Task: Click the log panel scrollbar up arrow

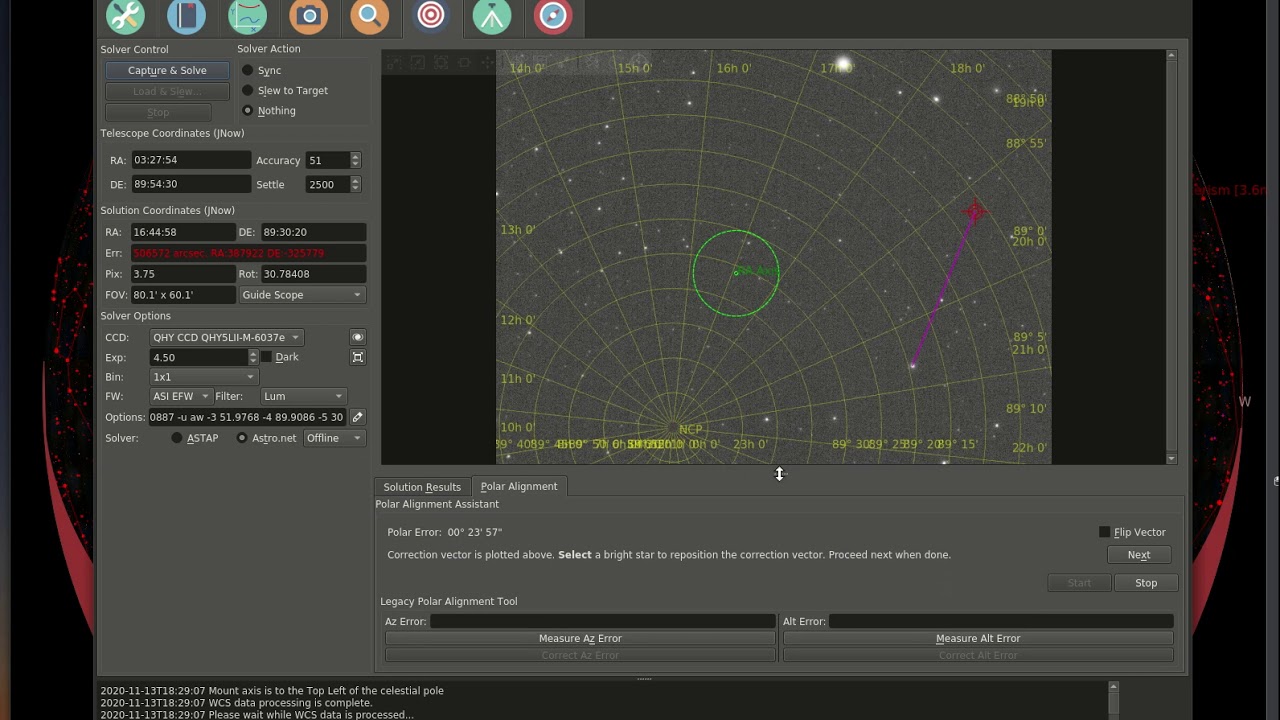Action: (1113, 687)
